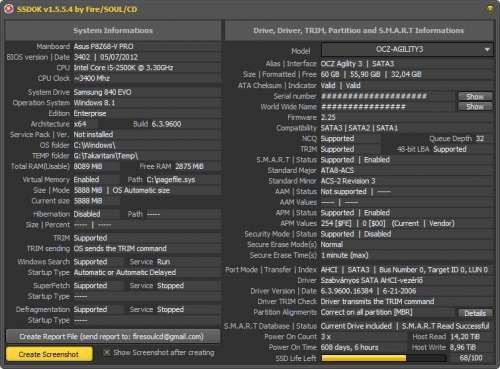Click Create Report File button

[113, 336]
